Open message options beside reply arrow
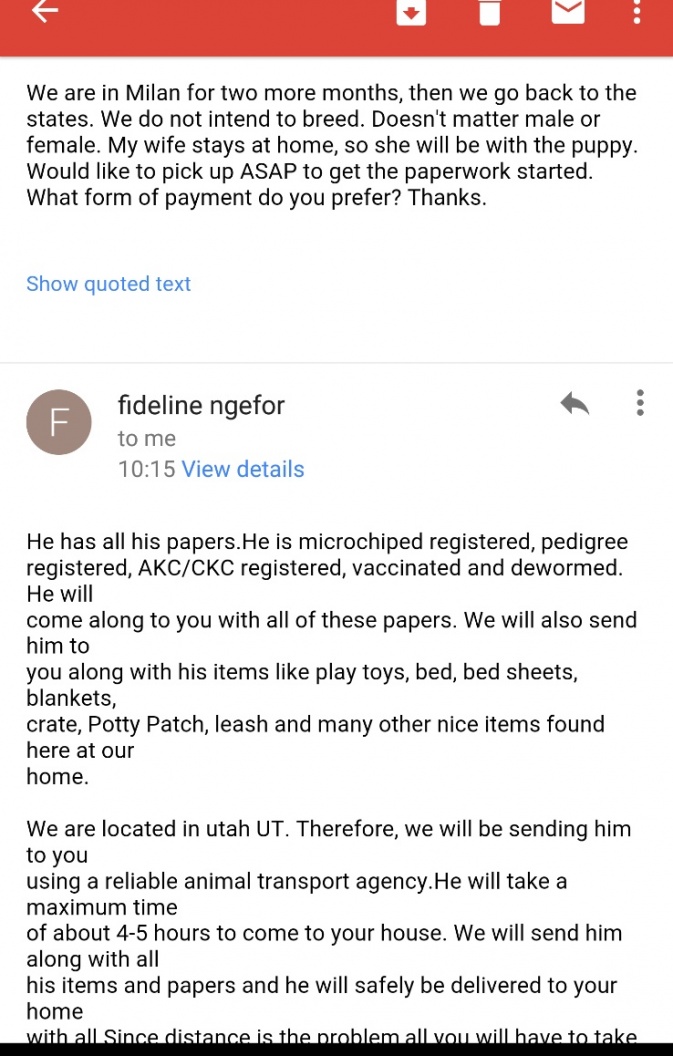 tap(640, 403)
